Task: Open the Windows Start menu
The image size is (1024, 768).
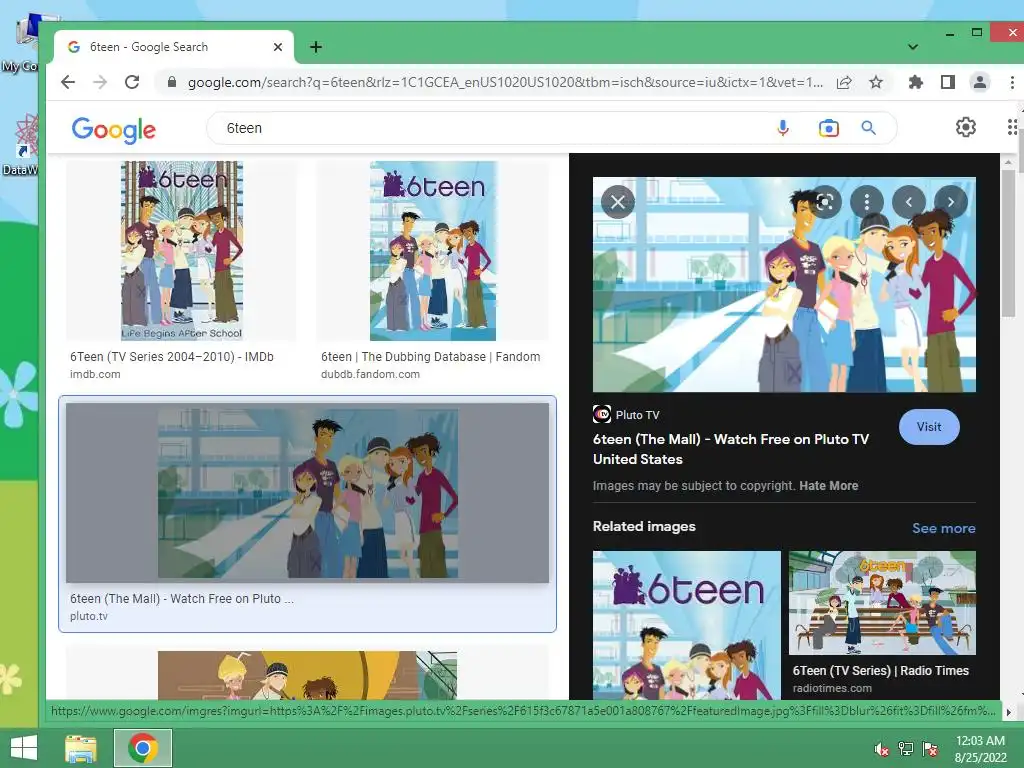Action: [x=24, y=748]
